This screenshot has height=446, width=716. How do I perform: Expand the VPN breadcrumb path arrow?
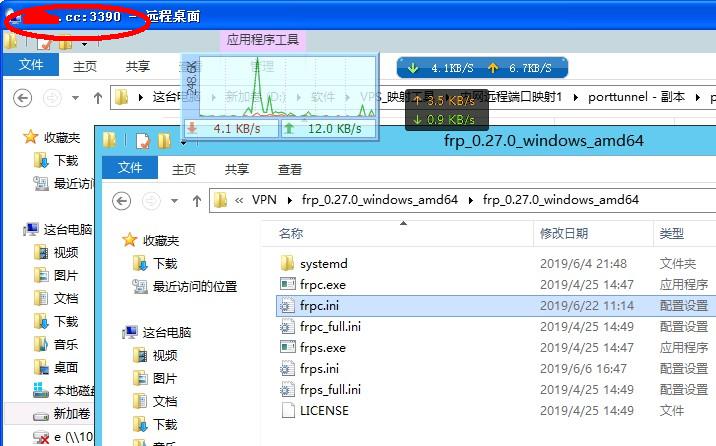tap(293, 201)
